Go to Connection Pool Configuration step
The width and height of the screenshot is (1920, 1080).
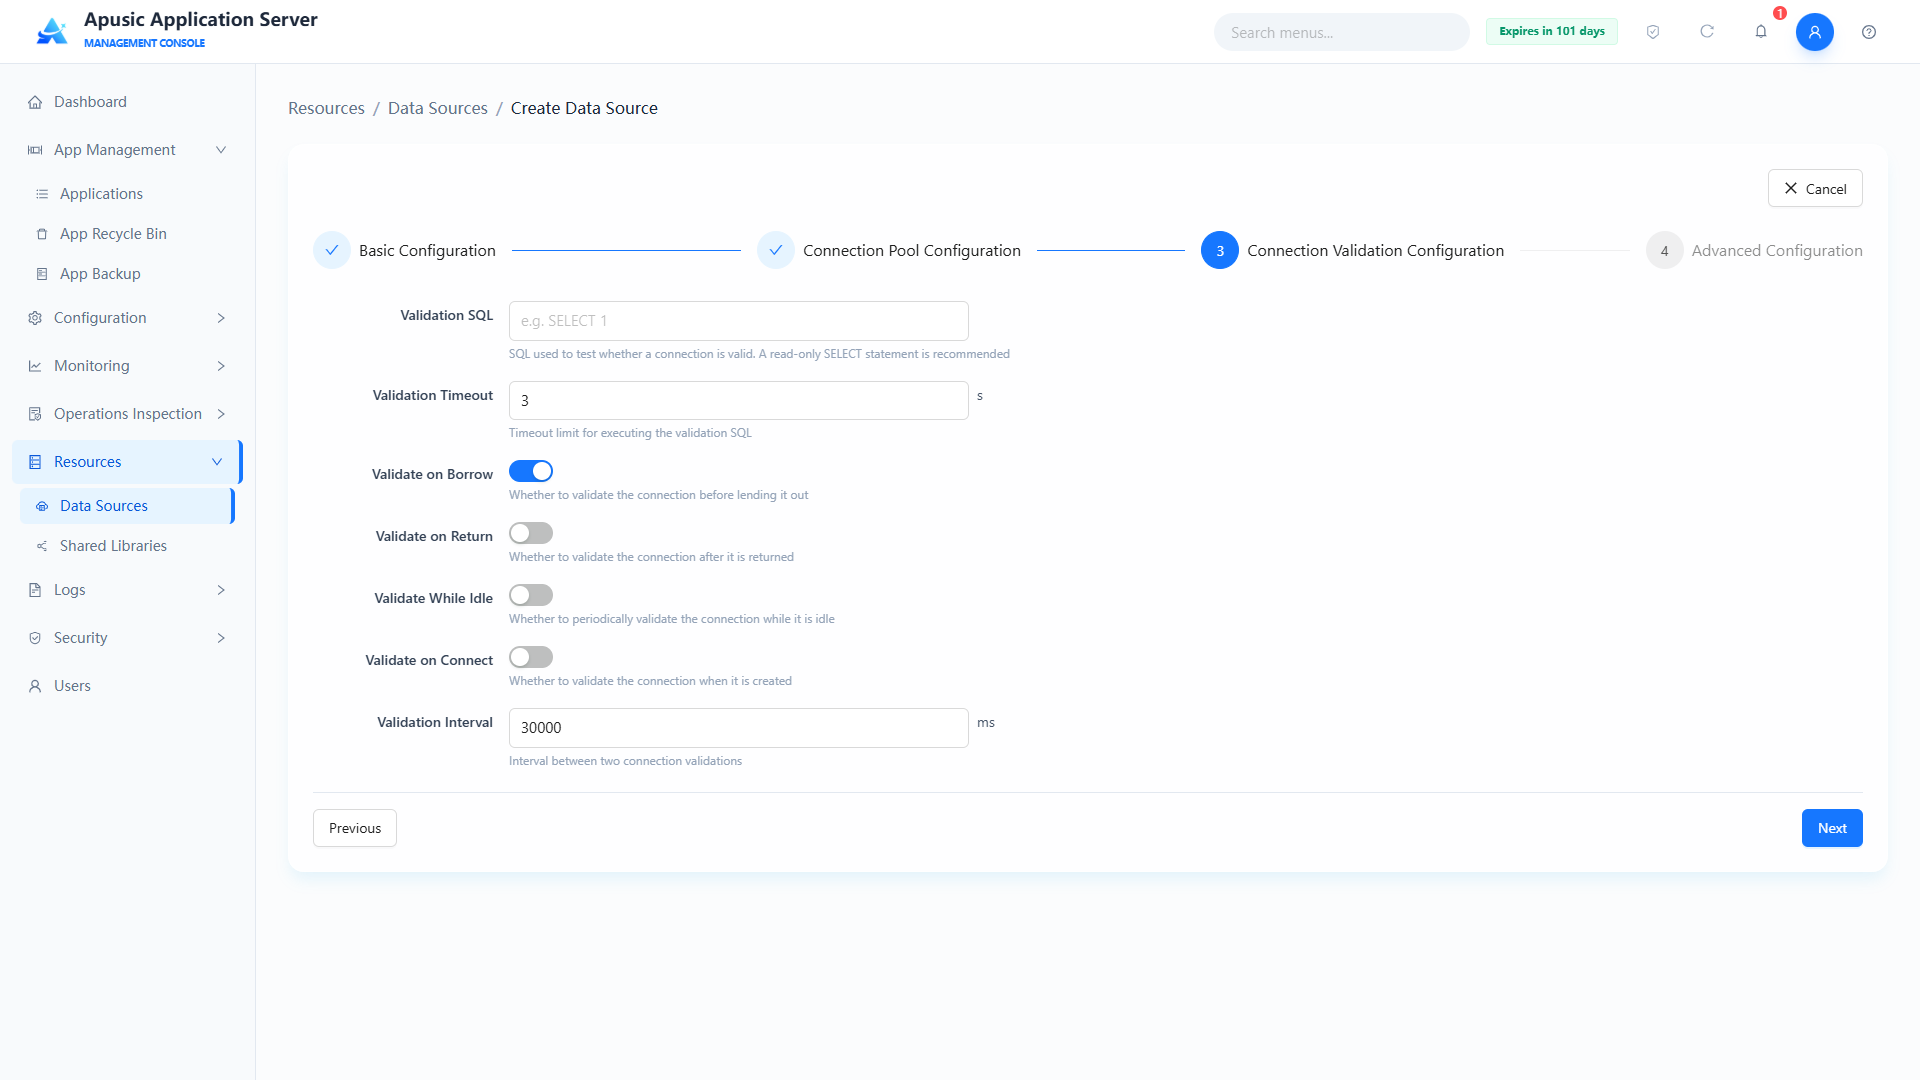(x=889, y=250)
